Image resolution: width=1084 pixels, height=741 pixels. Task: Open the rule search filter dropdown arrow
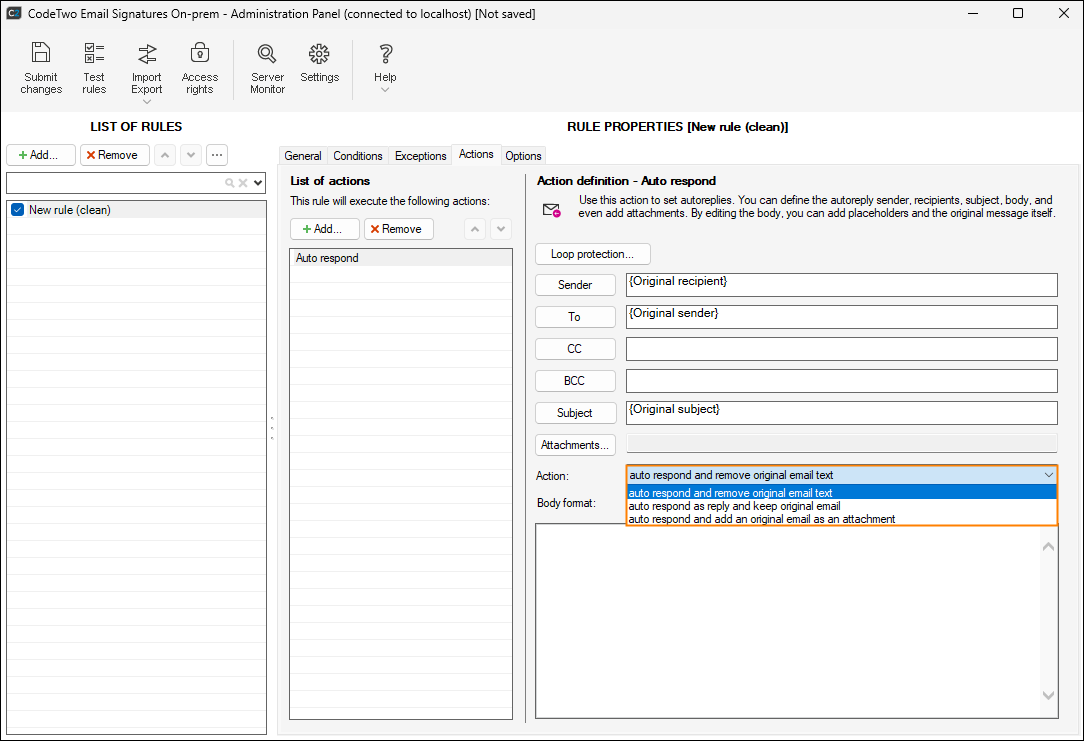(x=259, y=183)
